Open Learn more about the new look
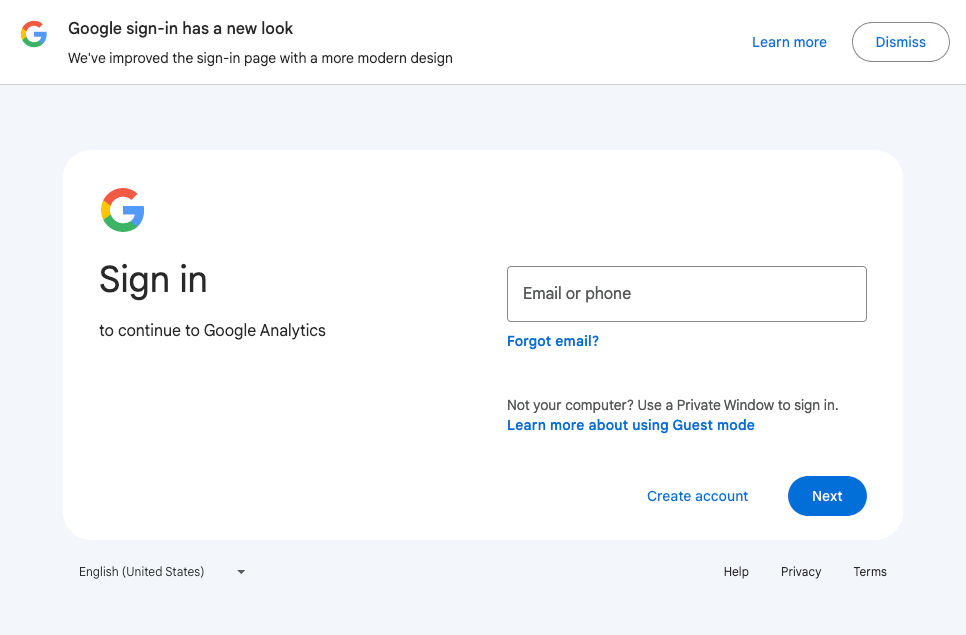 [x=789, y=42]
